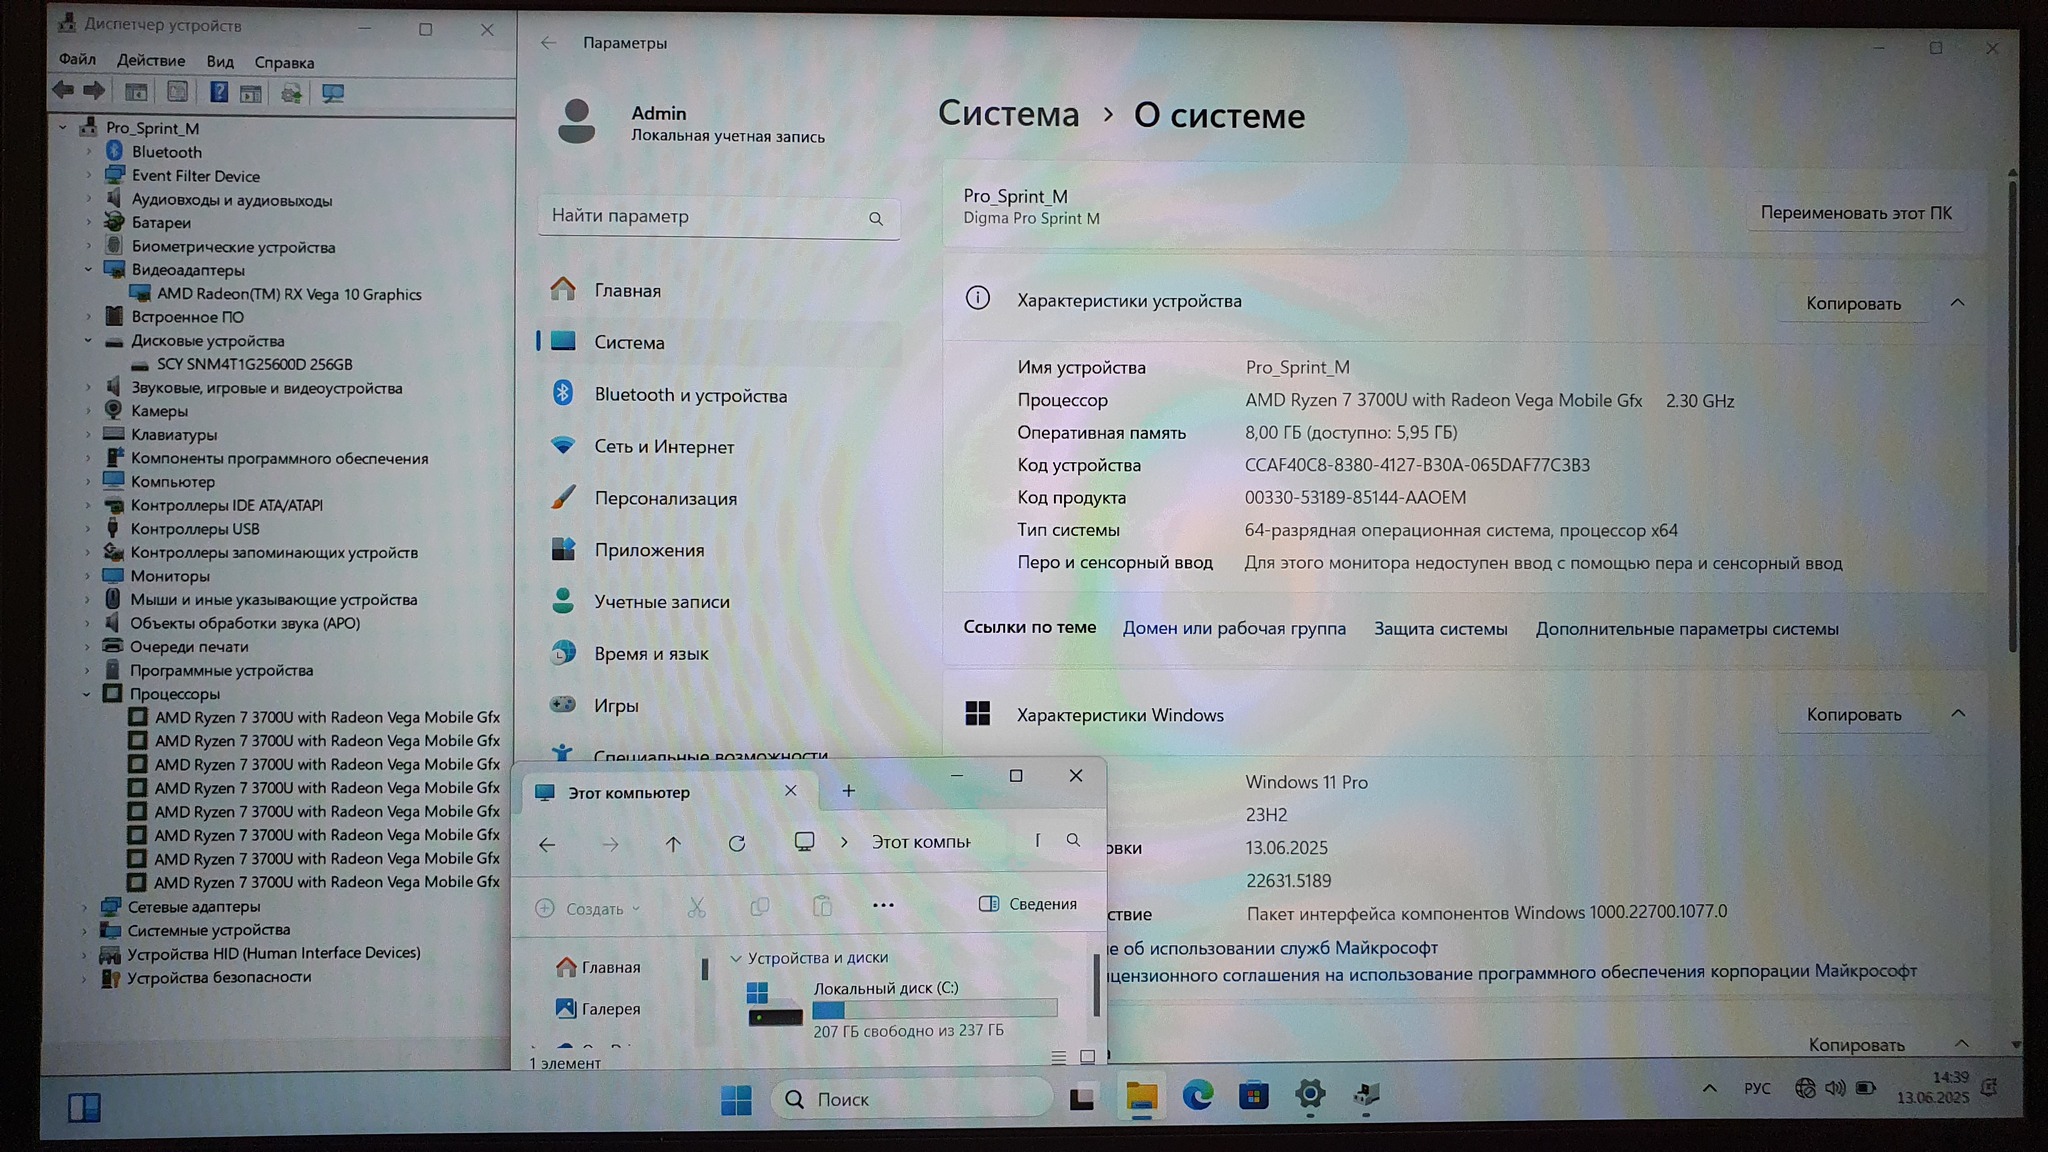This screenshot has width=2048, height=1152.
Task: Open Microsoft Store from the taskbar
Action: pyautogui.click(x=1253, y=1096)
